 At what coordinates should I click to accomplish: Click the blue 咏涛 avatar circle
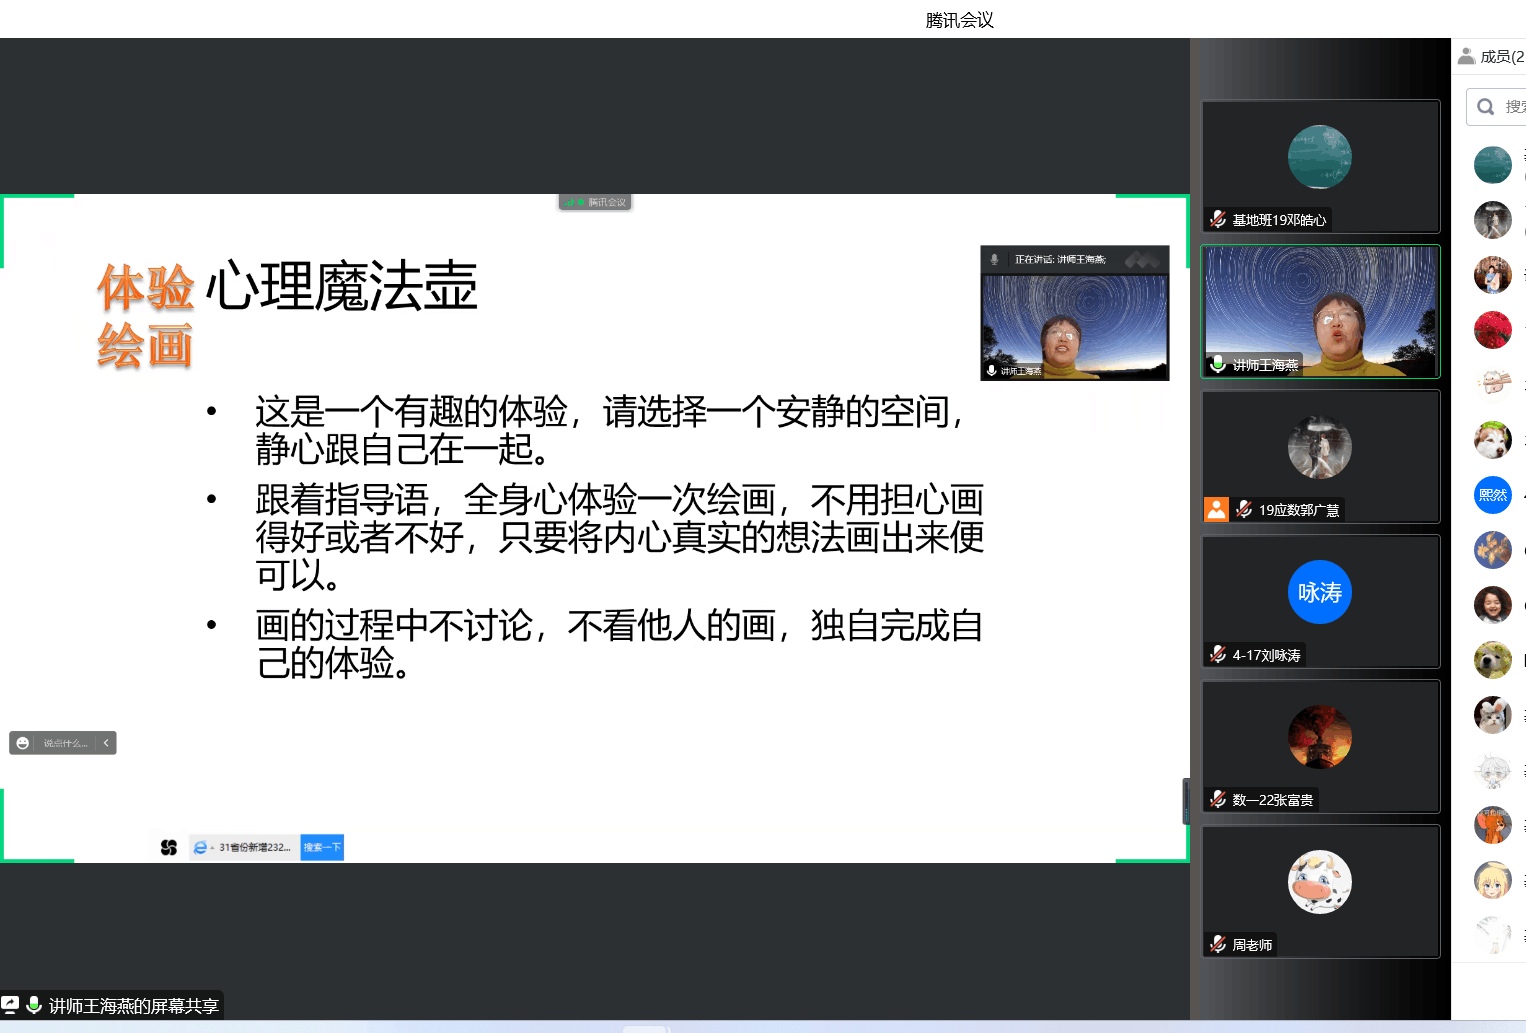click(1319, 592)
